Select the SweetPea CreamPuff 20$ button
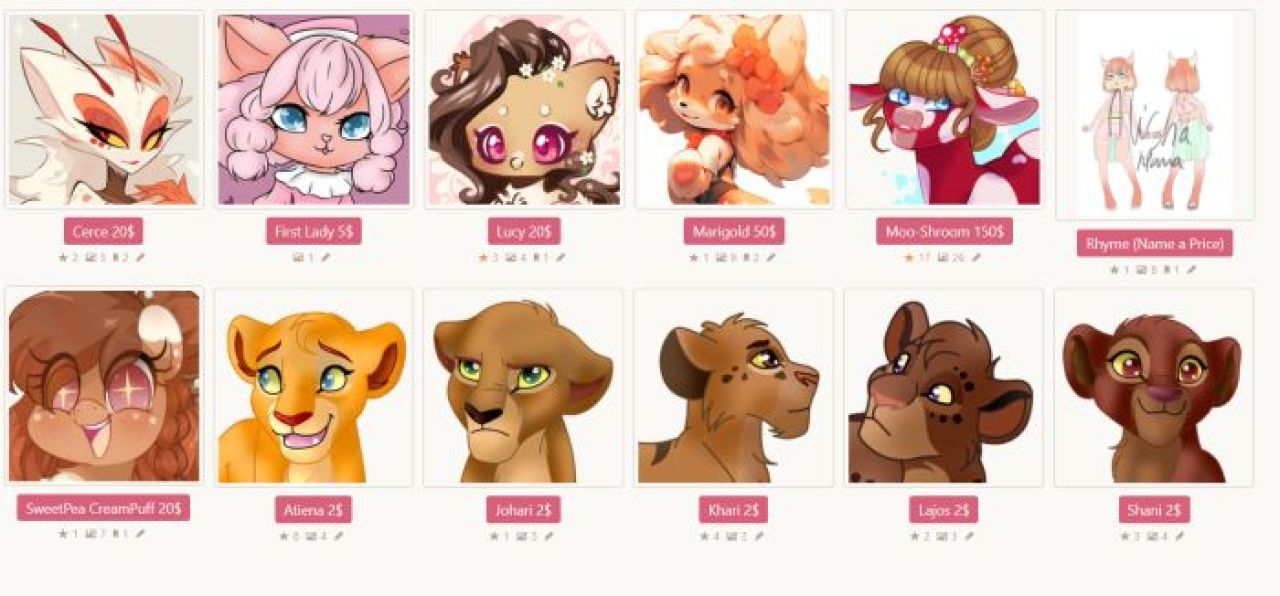This screenshot has height=596, width=1280. [x=103, y=508]
